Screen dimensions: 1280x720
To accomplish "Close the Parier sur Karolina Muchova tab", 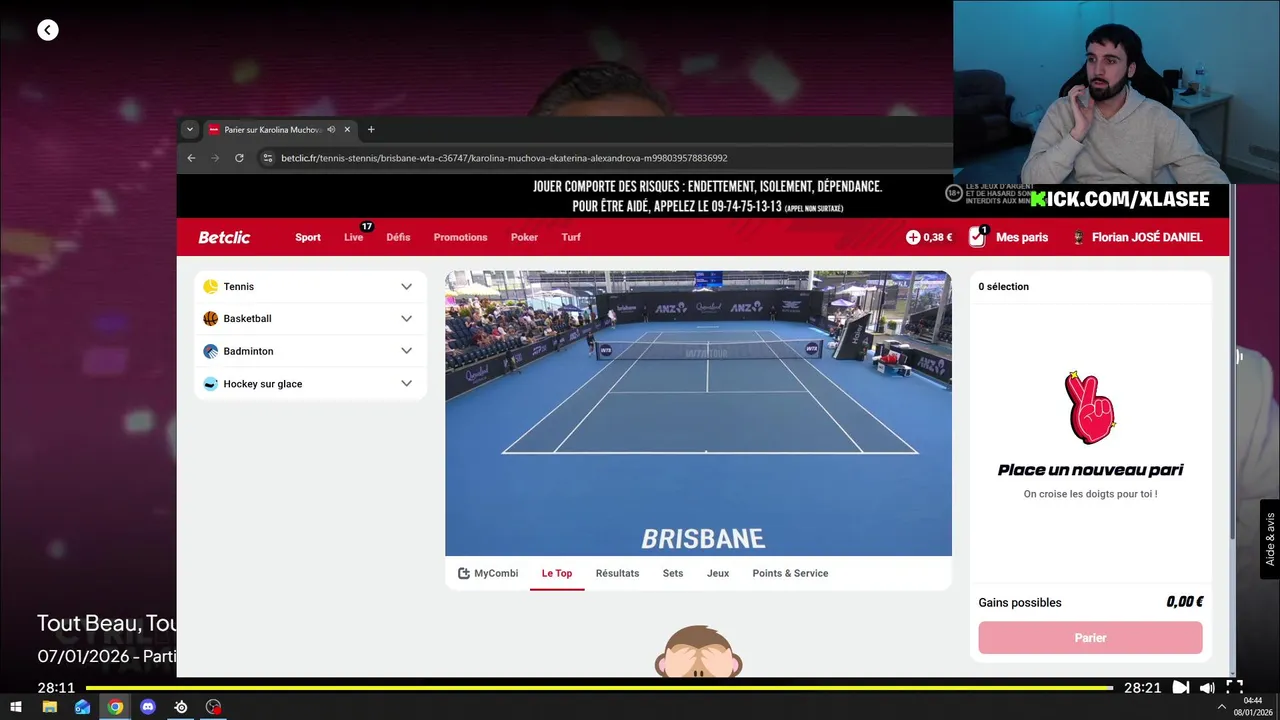I will pyautogui.click(x=348, y=129).
